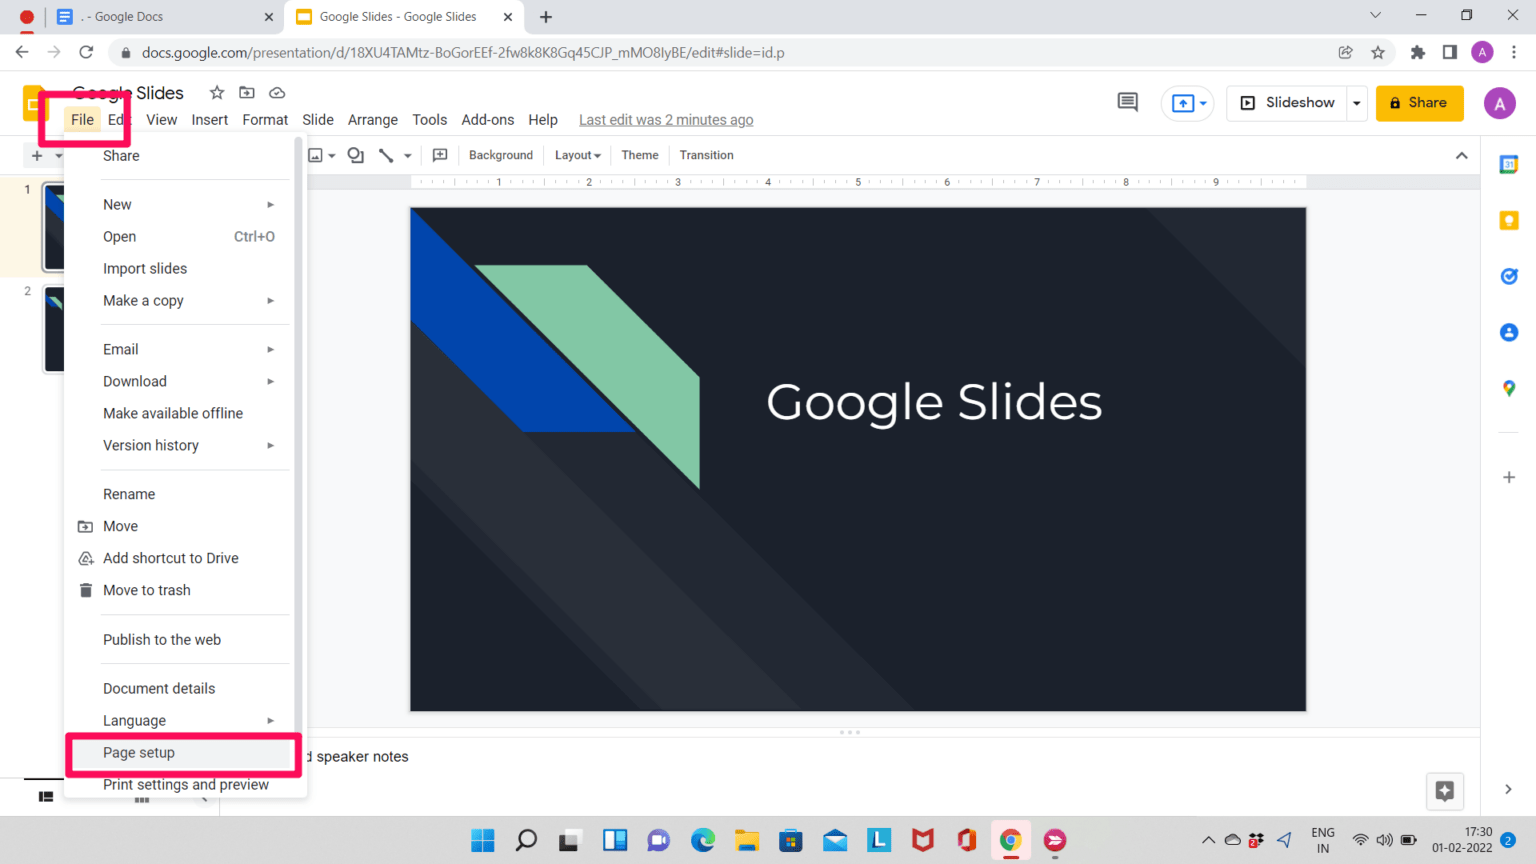Click Rename in File menu

pos(182,495)
